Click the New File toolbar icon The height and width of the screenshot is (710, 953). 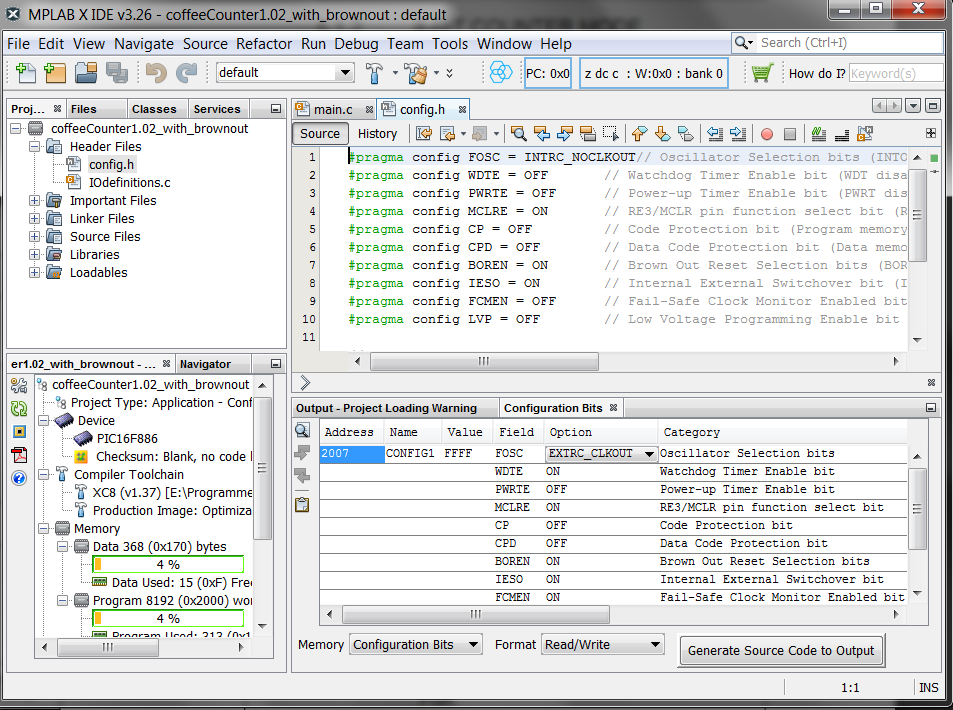tap(26, 73)
